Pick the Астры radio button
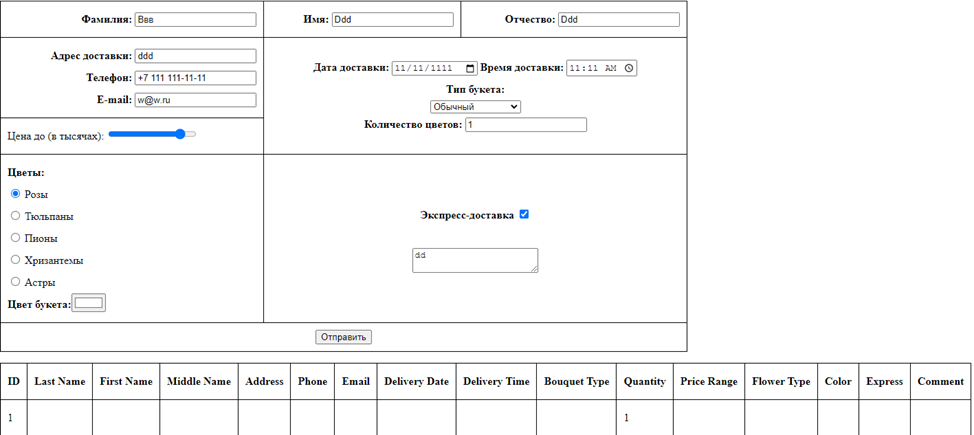Screen dimensions: 974x435 click(x=16, y=282)
